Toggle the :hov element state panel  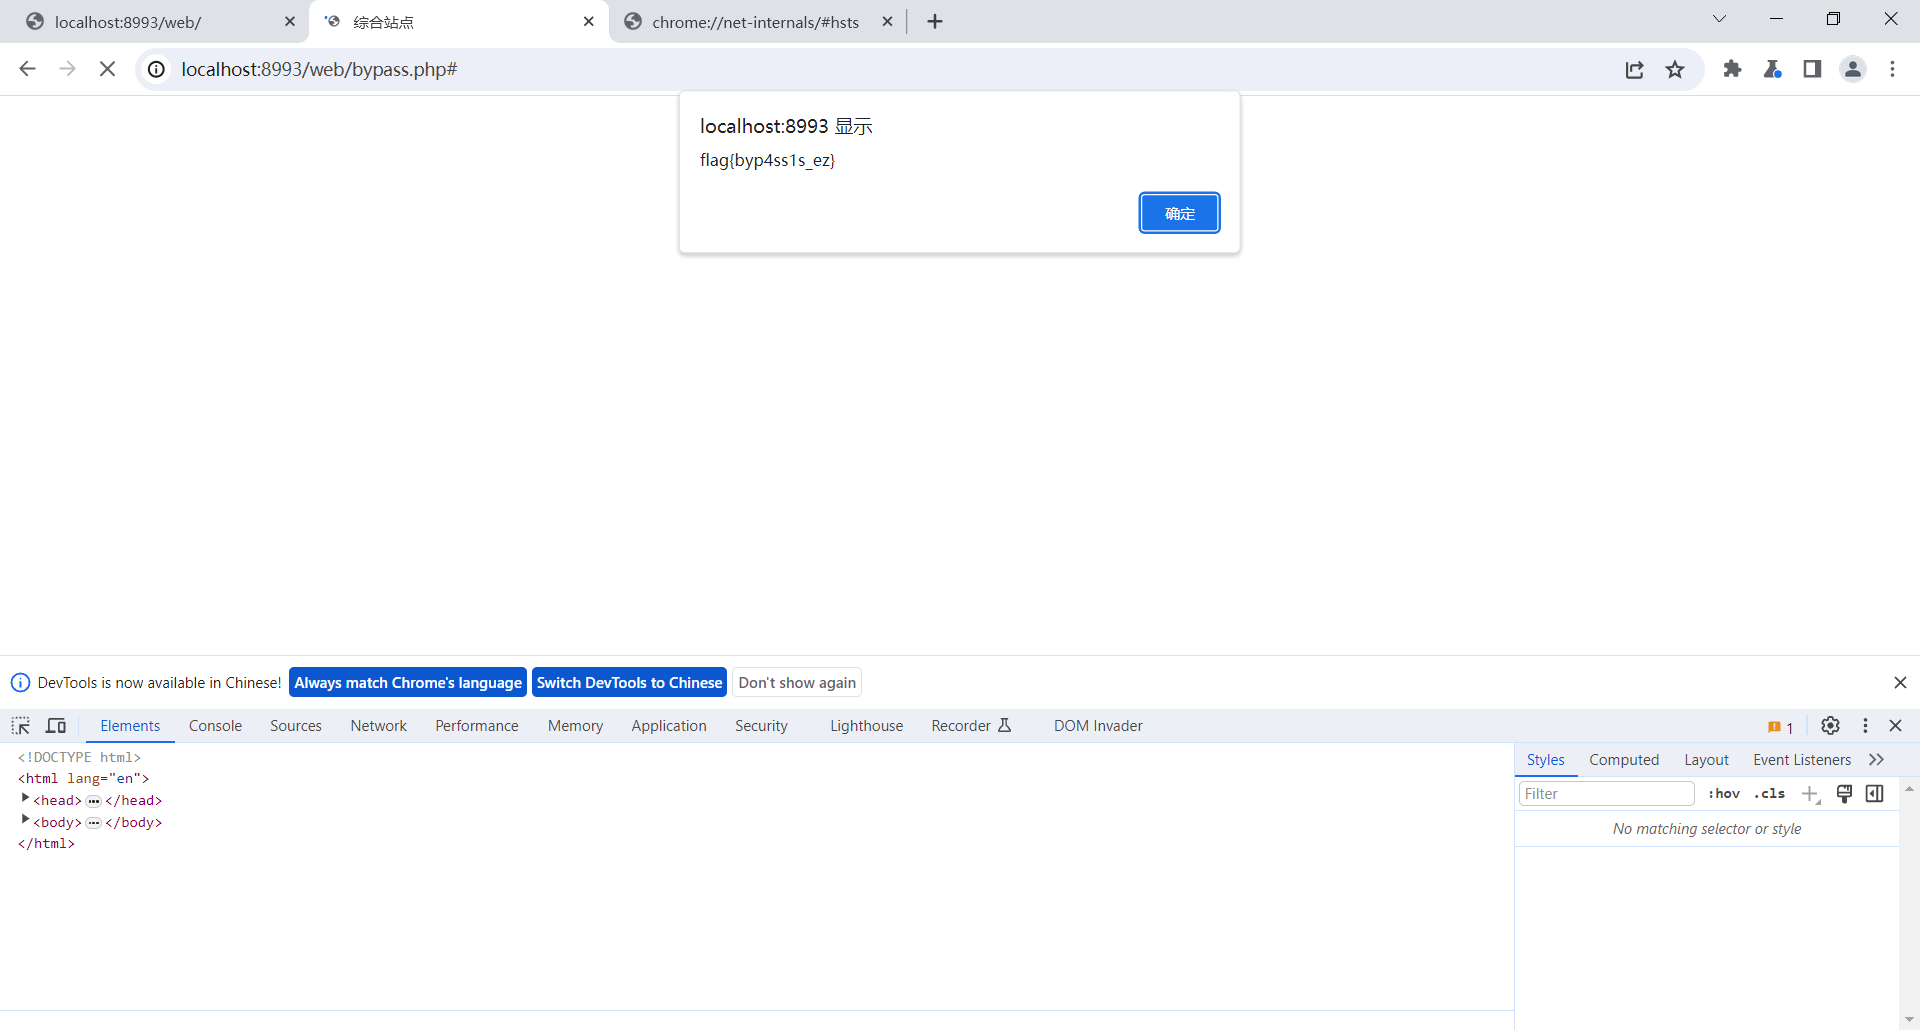point(1723,794)
